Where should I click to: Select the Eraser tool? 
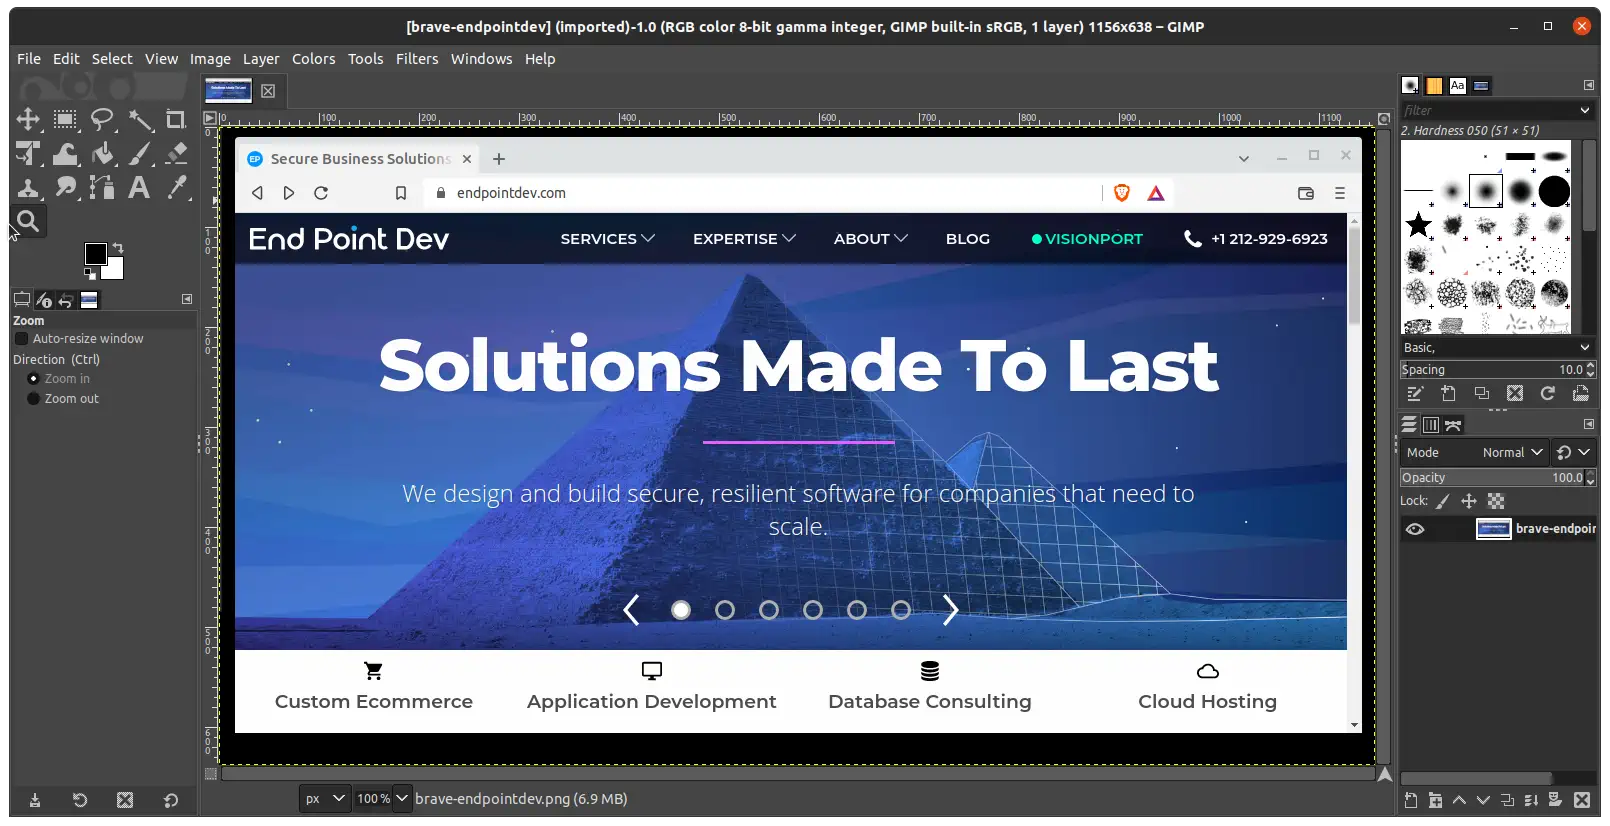[x=176, y=154]
